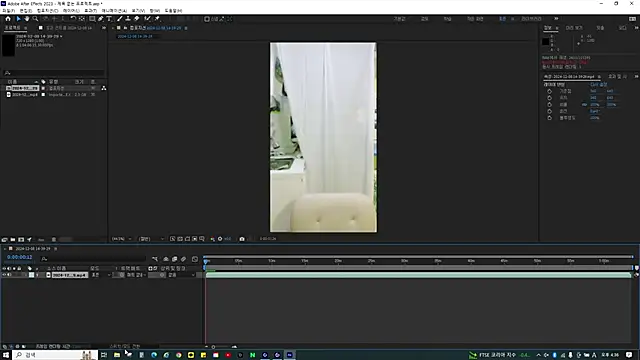This screenshot has height=360, width=640.
Task: Click the reset exposure icon in viewer
Action: coord(220,239)
